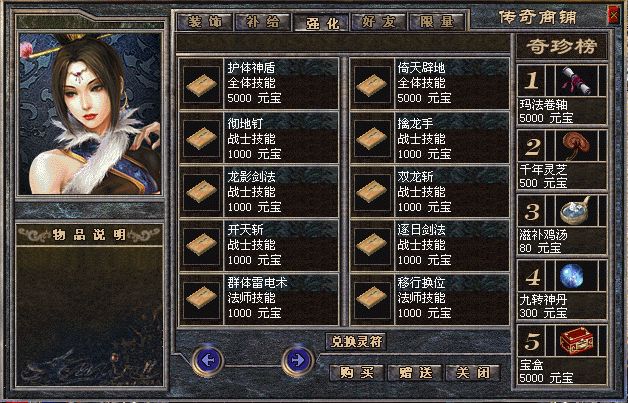Open the 补给 tab
The width and height of the screenshot is (628, 403).
click(x=263, y=22)
